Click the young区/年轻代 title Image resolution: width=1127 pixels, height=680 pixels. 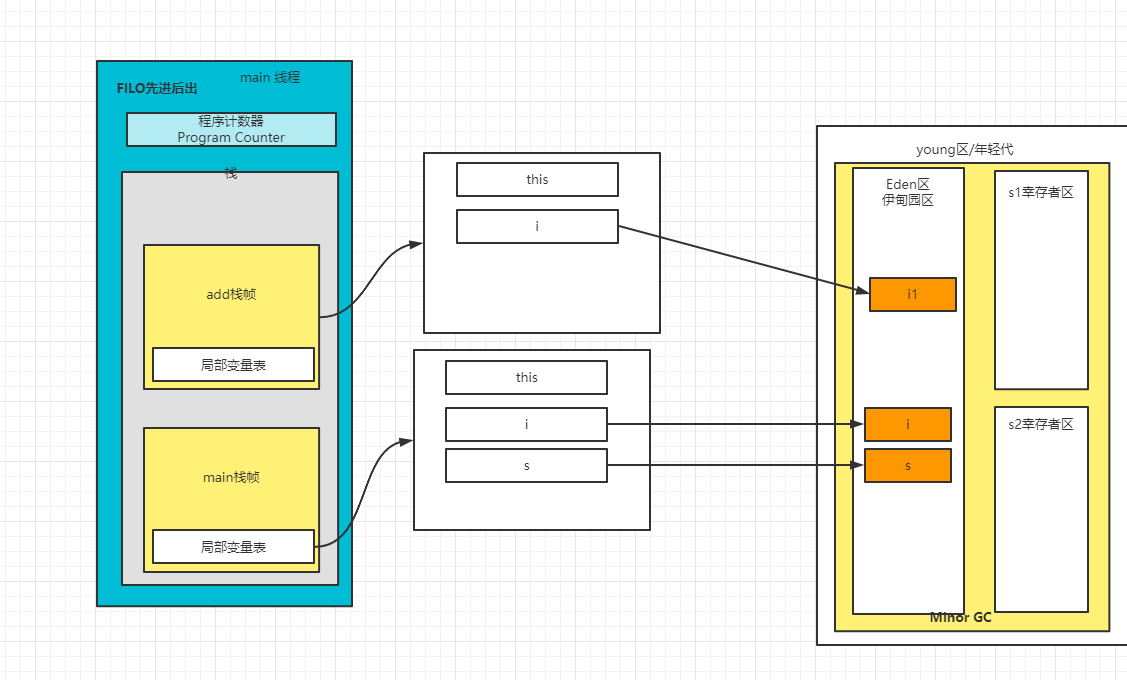965,149
